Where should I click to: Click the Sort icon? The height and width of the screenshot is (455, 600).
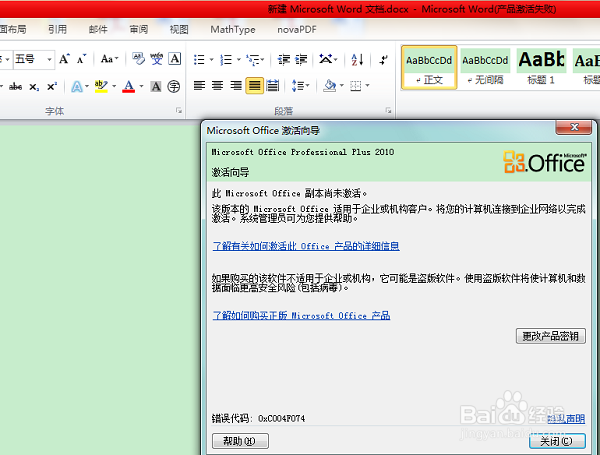(x=357, y=60)
